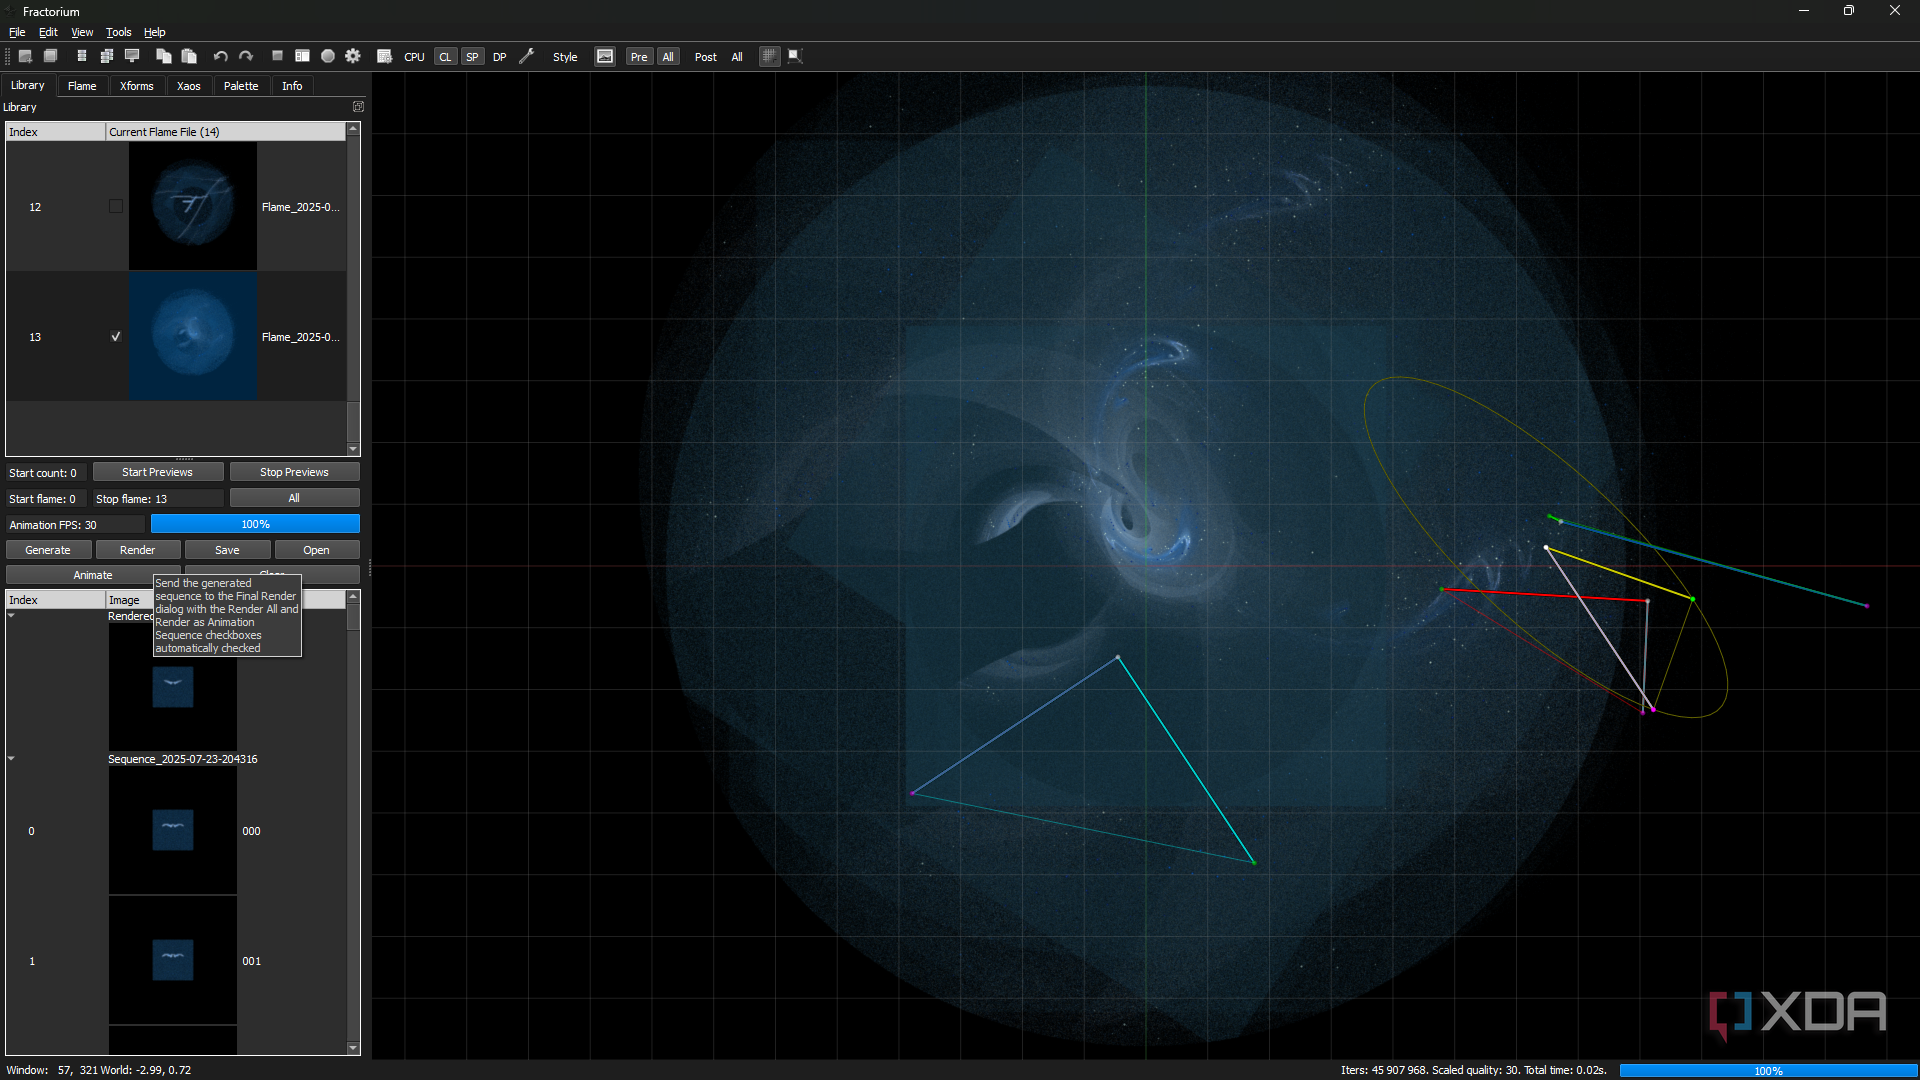Toggle the CL renderer button
Image resolution: width=1920 pixels, height=1080 pixels.
(x=445, y=57)
